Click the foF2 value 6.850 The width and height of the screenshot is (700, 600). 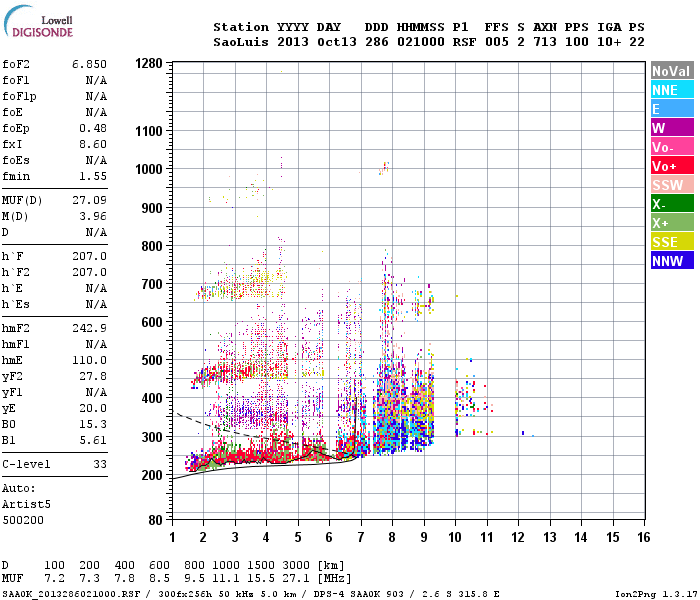(89, 64)
